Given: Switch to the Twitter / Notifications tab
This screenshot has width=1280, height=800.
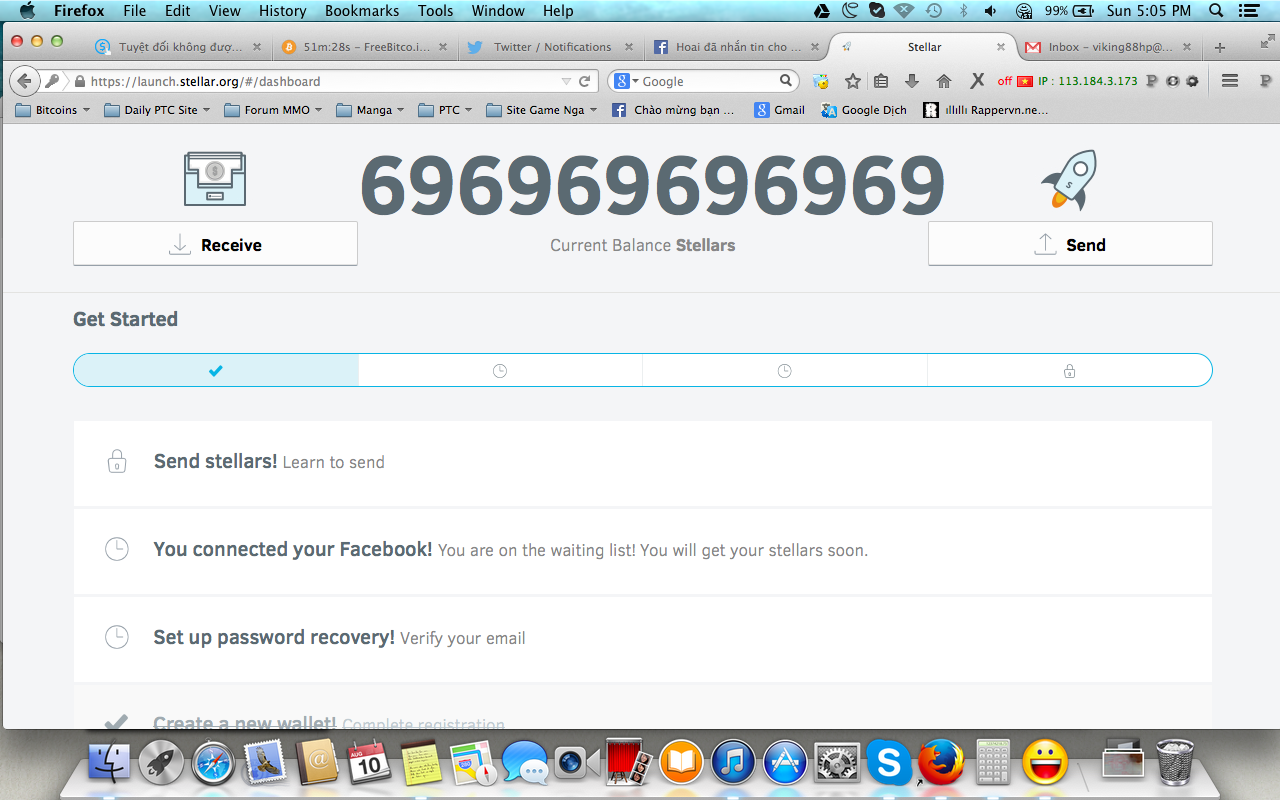Looking at the screenshot, I should pos(550,47).
